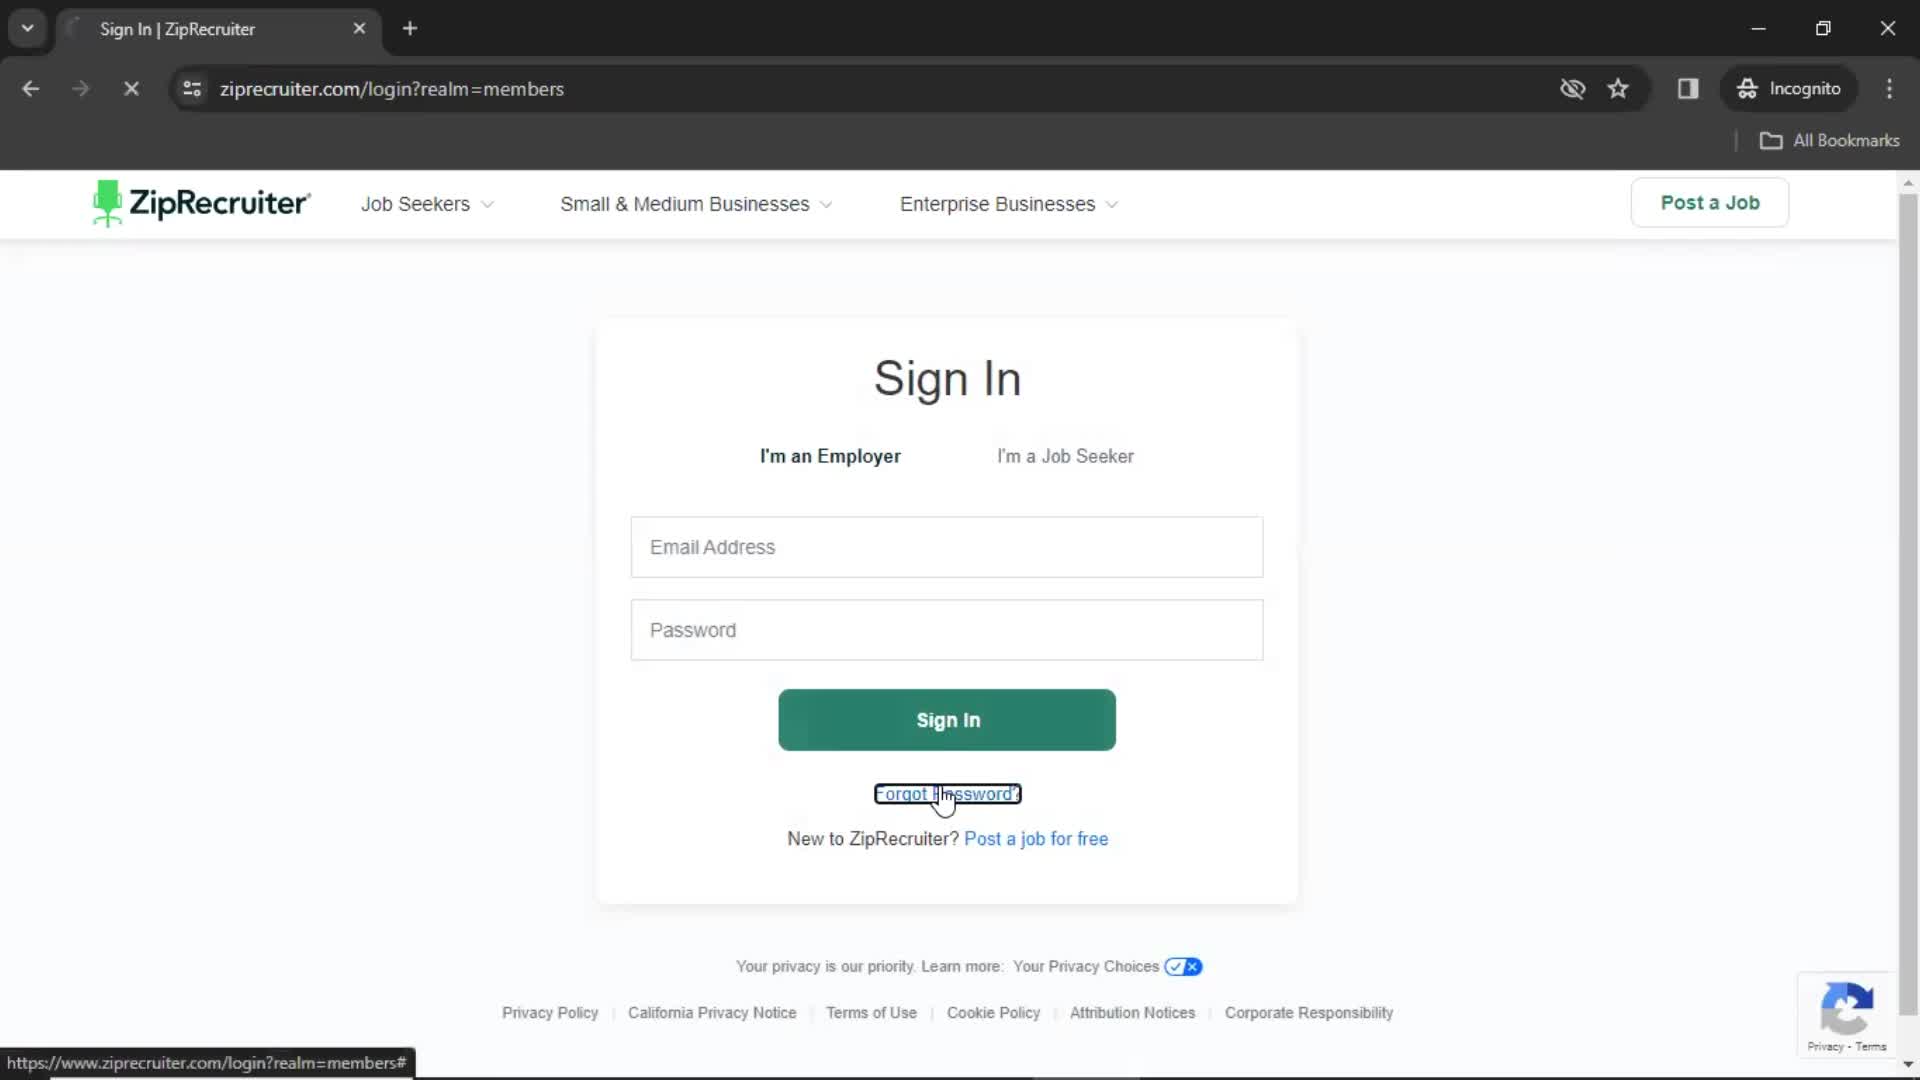Click the ZipRecruiter logo icon
The width and height of the screenshot is (1920, 1080).
pyautogui.click(x=105, y=202)
